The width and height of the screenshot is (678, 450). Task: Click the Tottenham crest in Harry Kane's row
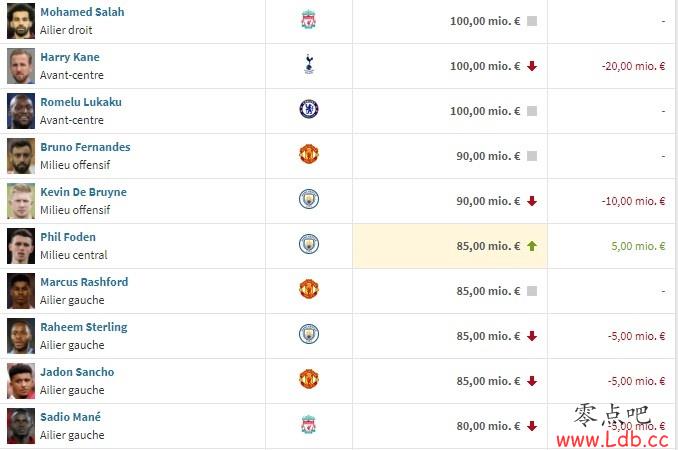tap(309, 64)
